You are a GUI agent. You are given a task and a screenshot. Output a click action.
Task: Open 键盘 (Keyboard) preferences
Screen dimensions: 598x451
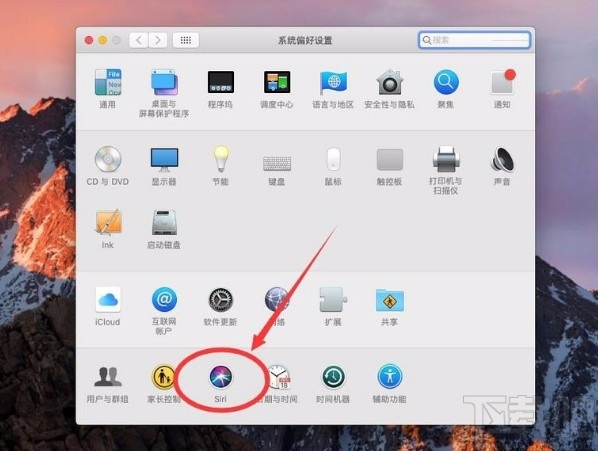277,163
